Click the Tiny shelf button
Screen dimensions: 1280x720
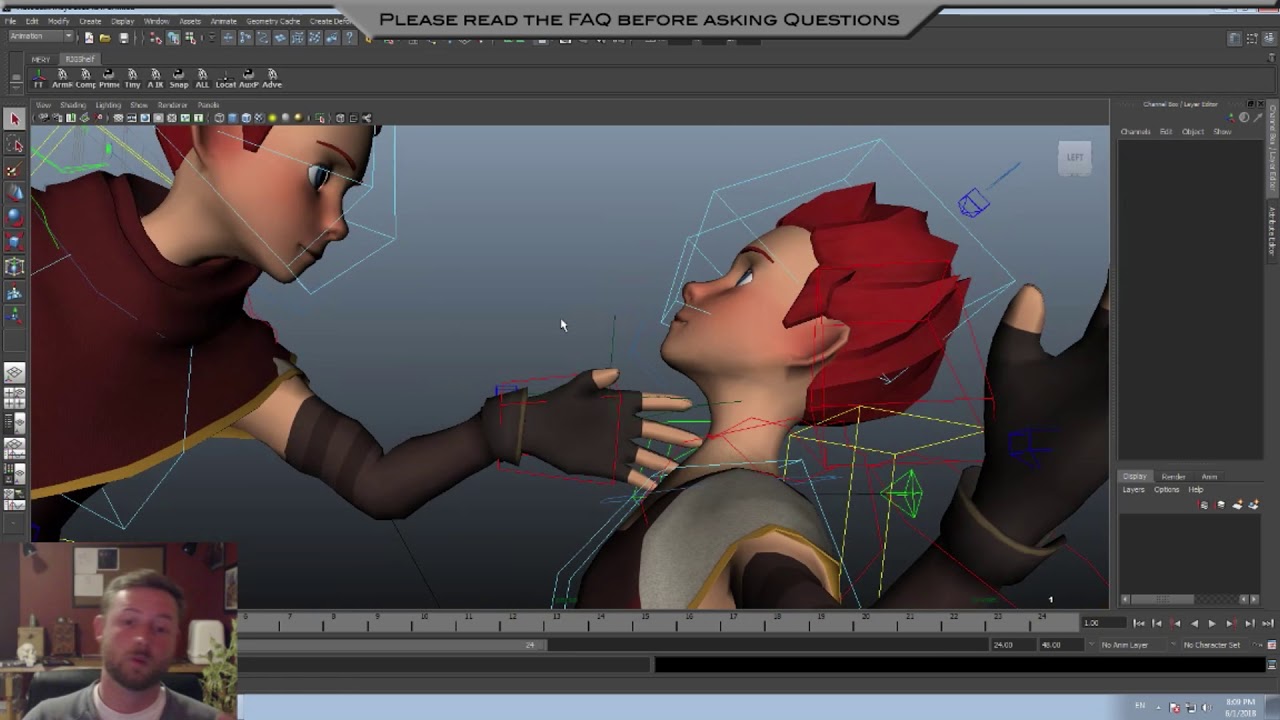coord(132,78)
